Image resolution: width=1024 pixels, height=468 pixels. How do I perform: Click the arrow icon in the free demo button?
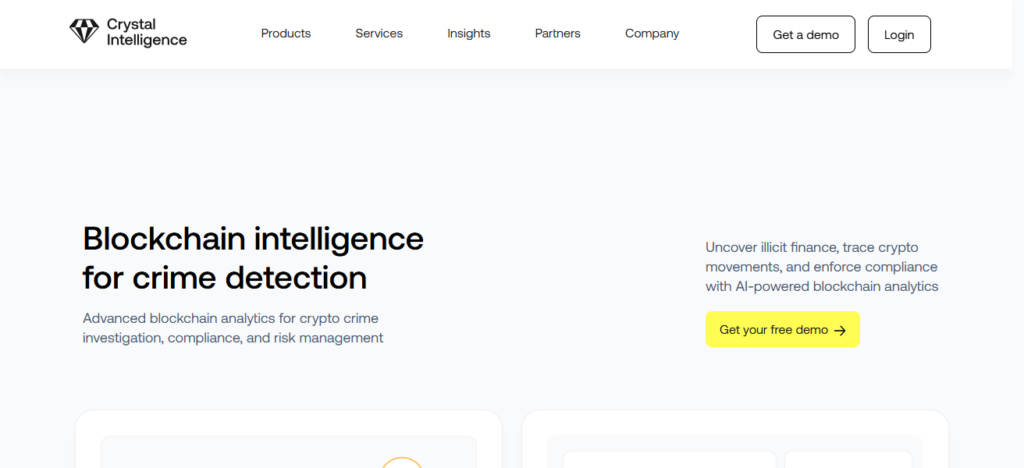840,330
